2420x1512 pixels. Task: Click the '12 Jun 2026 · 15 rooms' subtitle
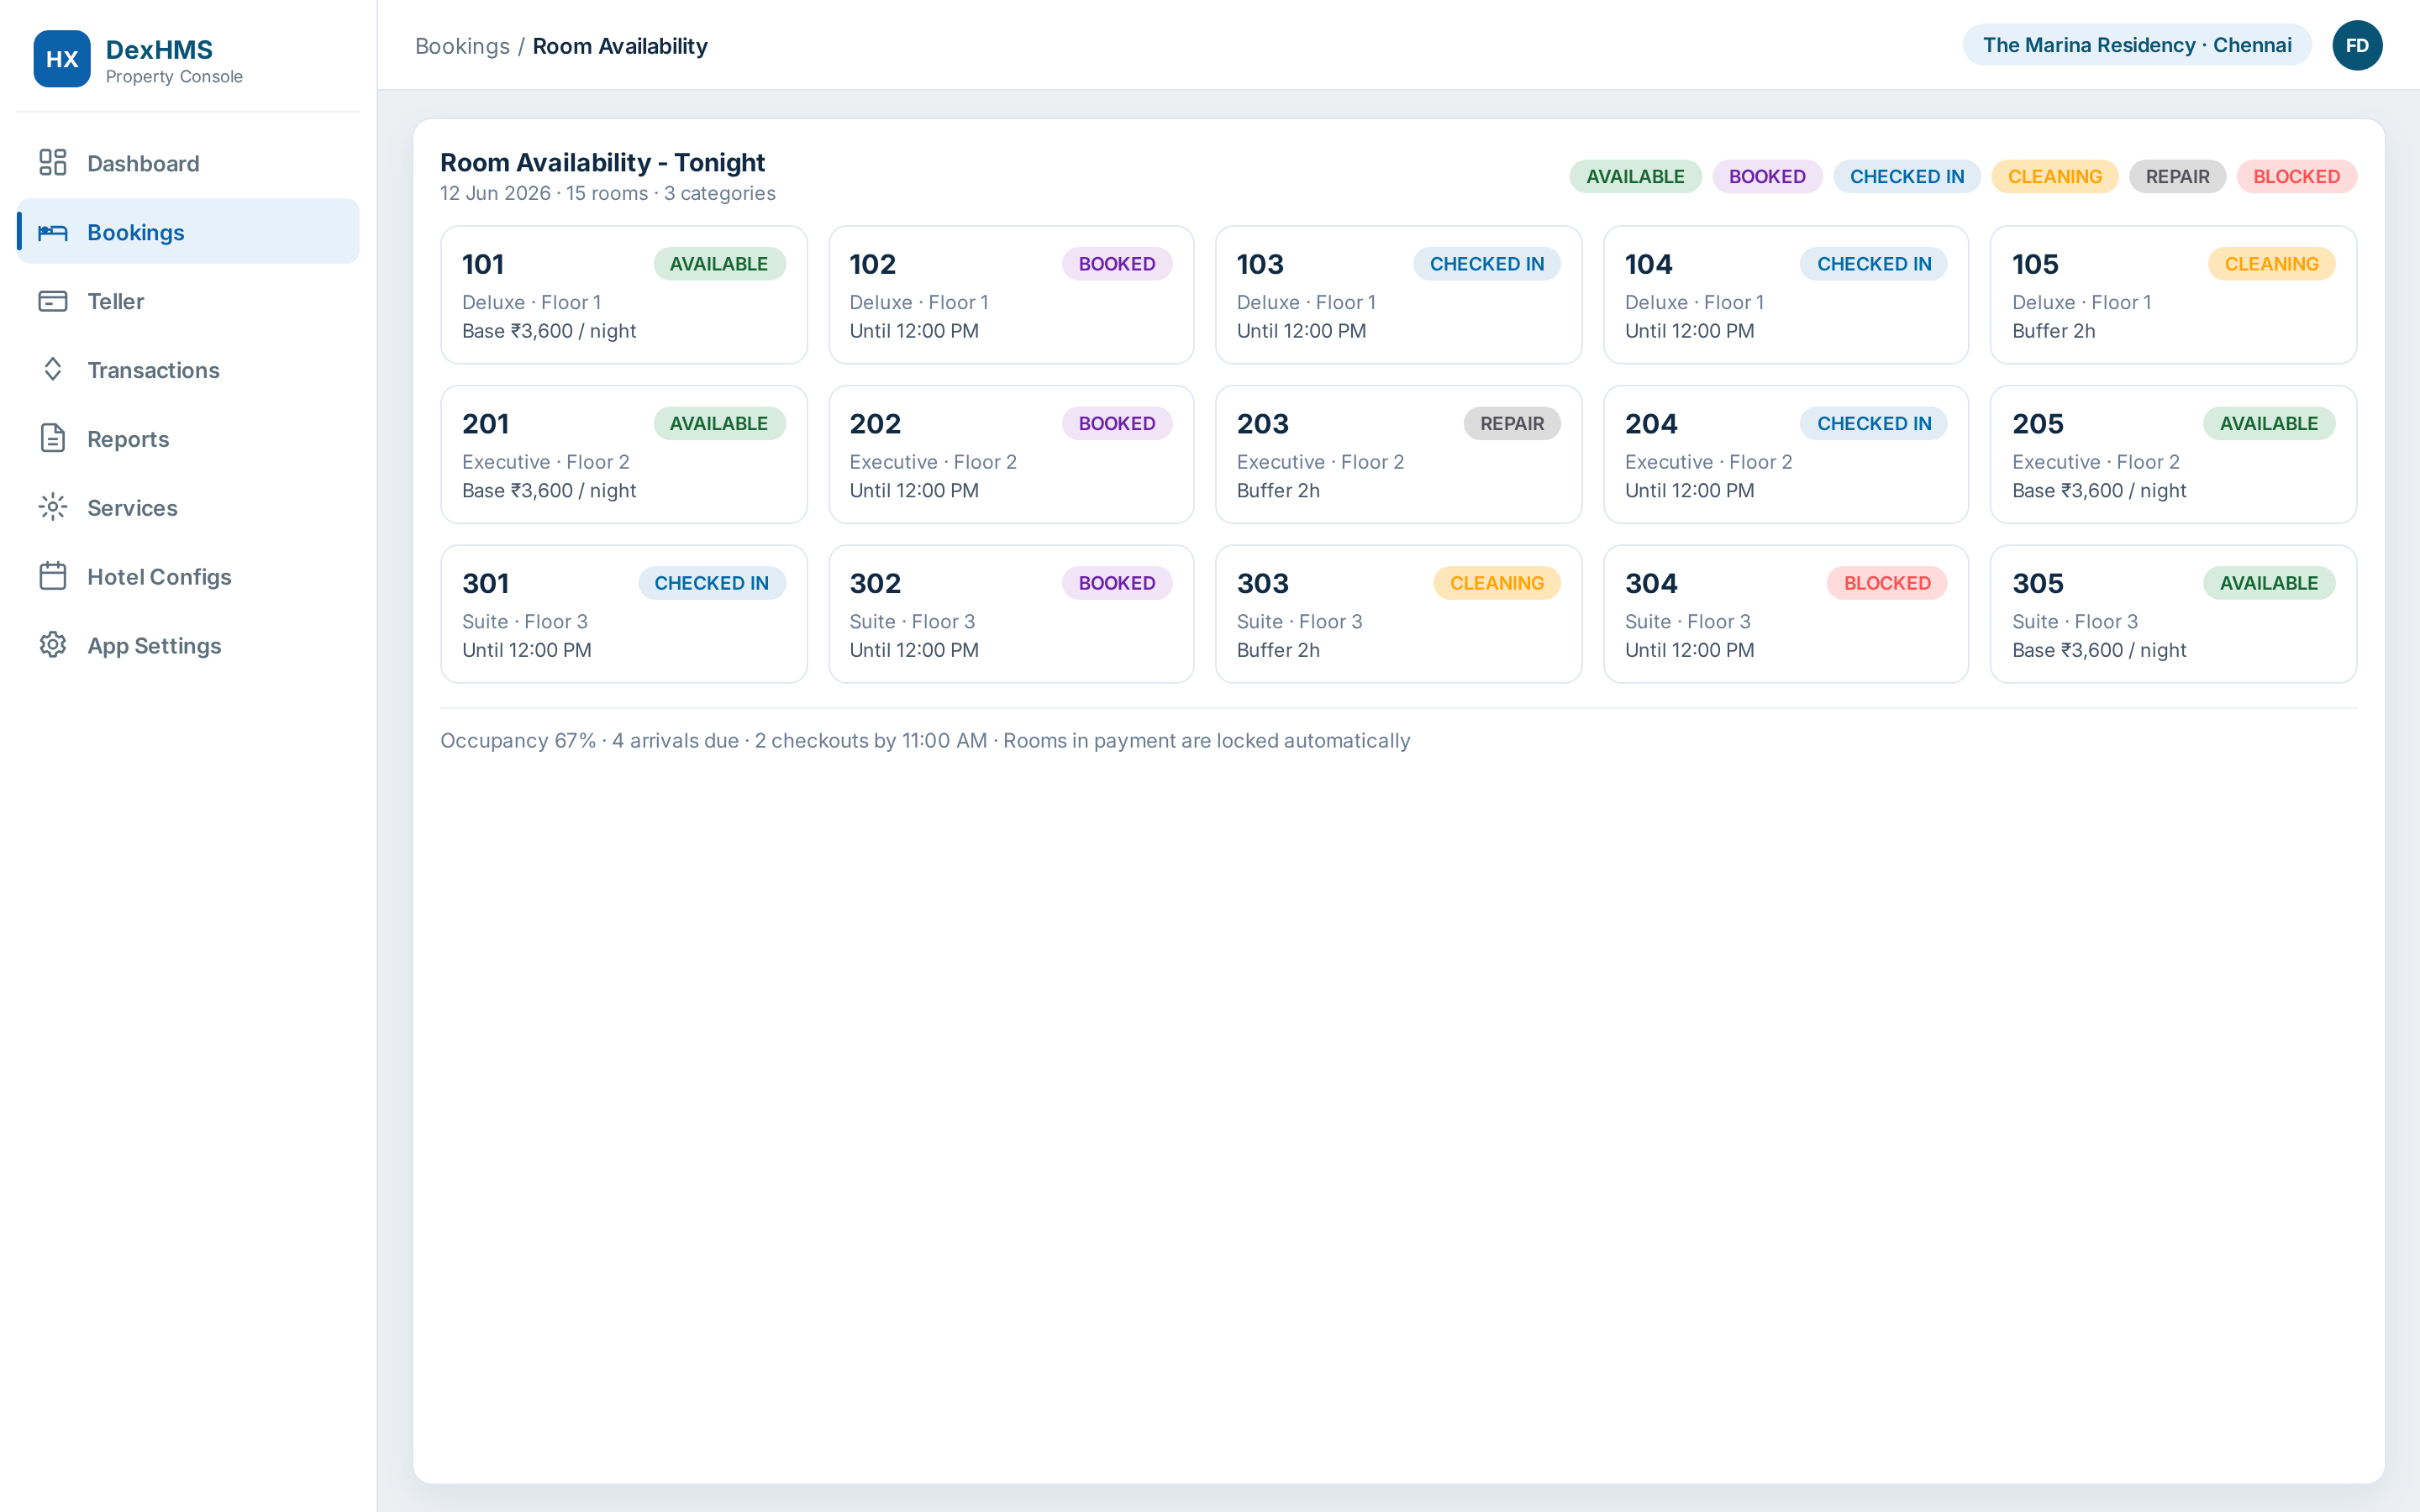[x=608, y=194]
